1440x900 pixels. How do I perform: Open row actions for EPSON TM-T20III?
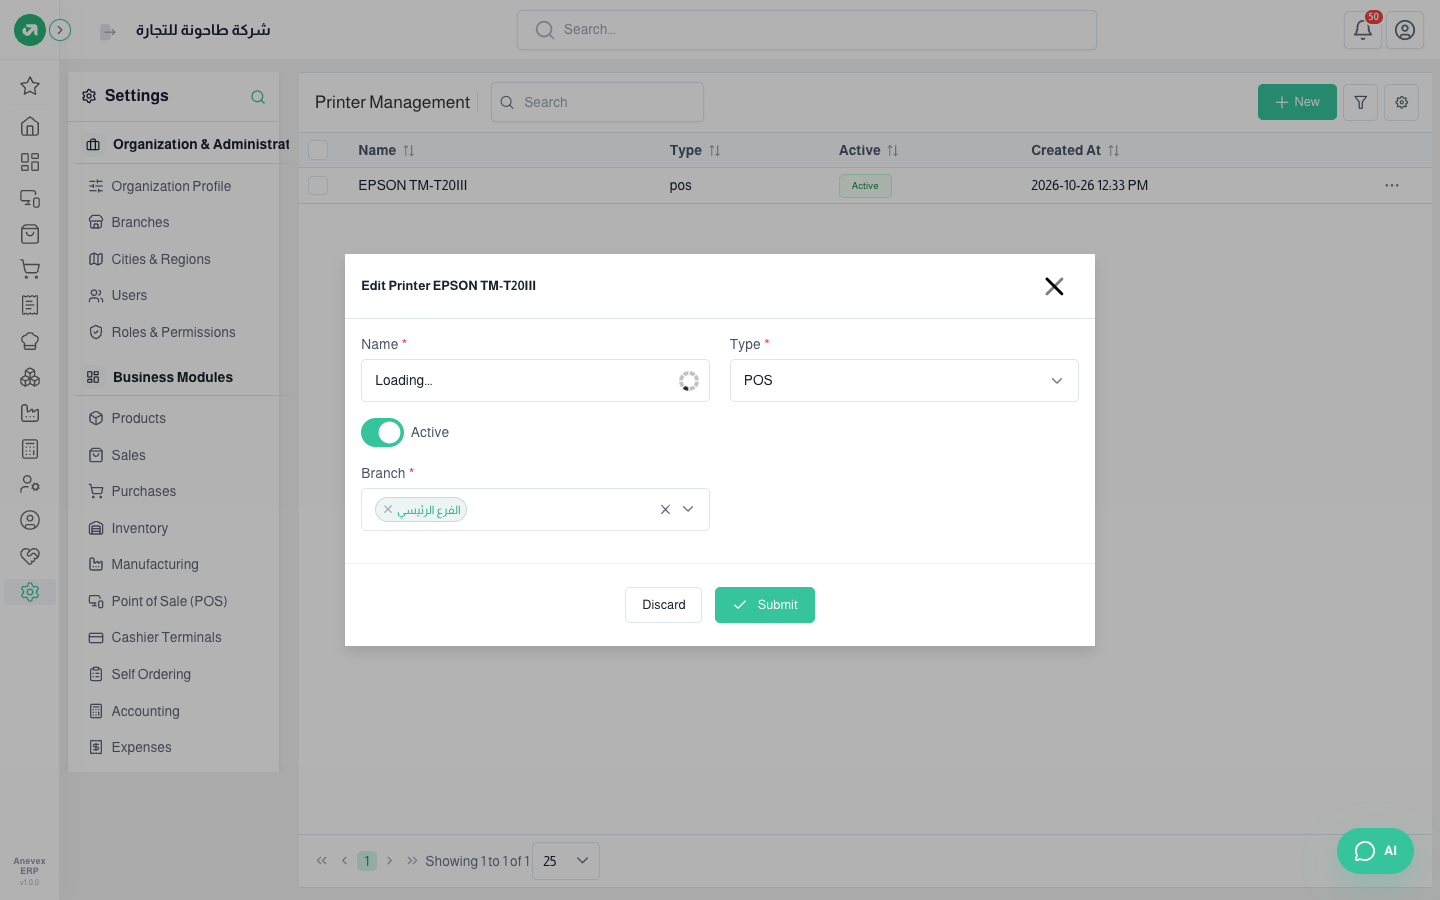1392,185
